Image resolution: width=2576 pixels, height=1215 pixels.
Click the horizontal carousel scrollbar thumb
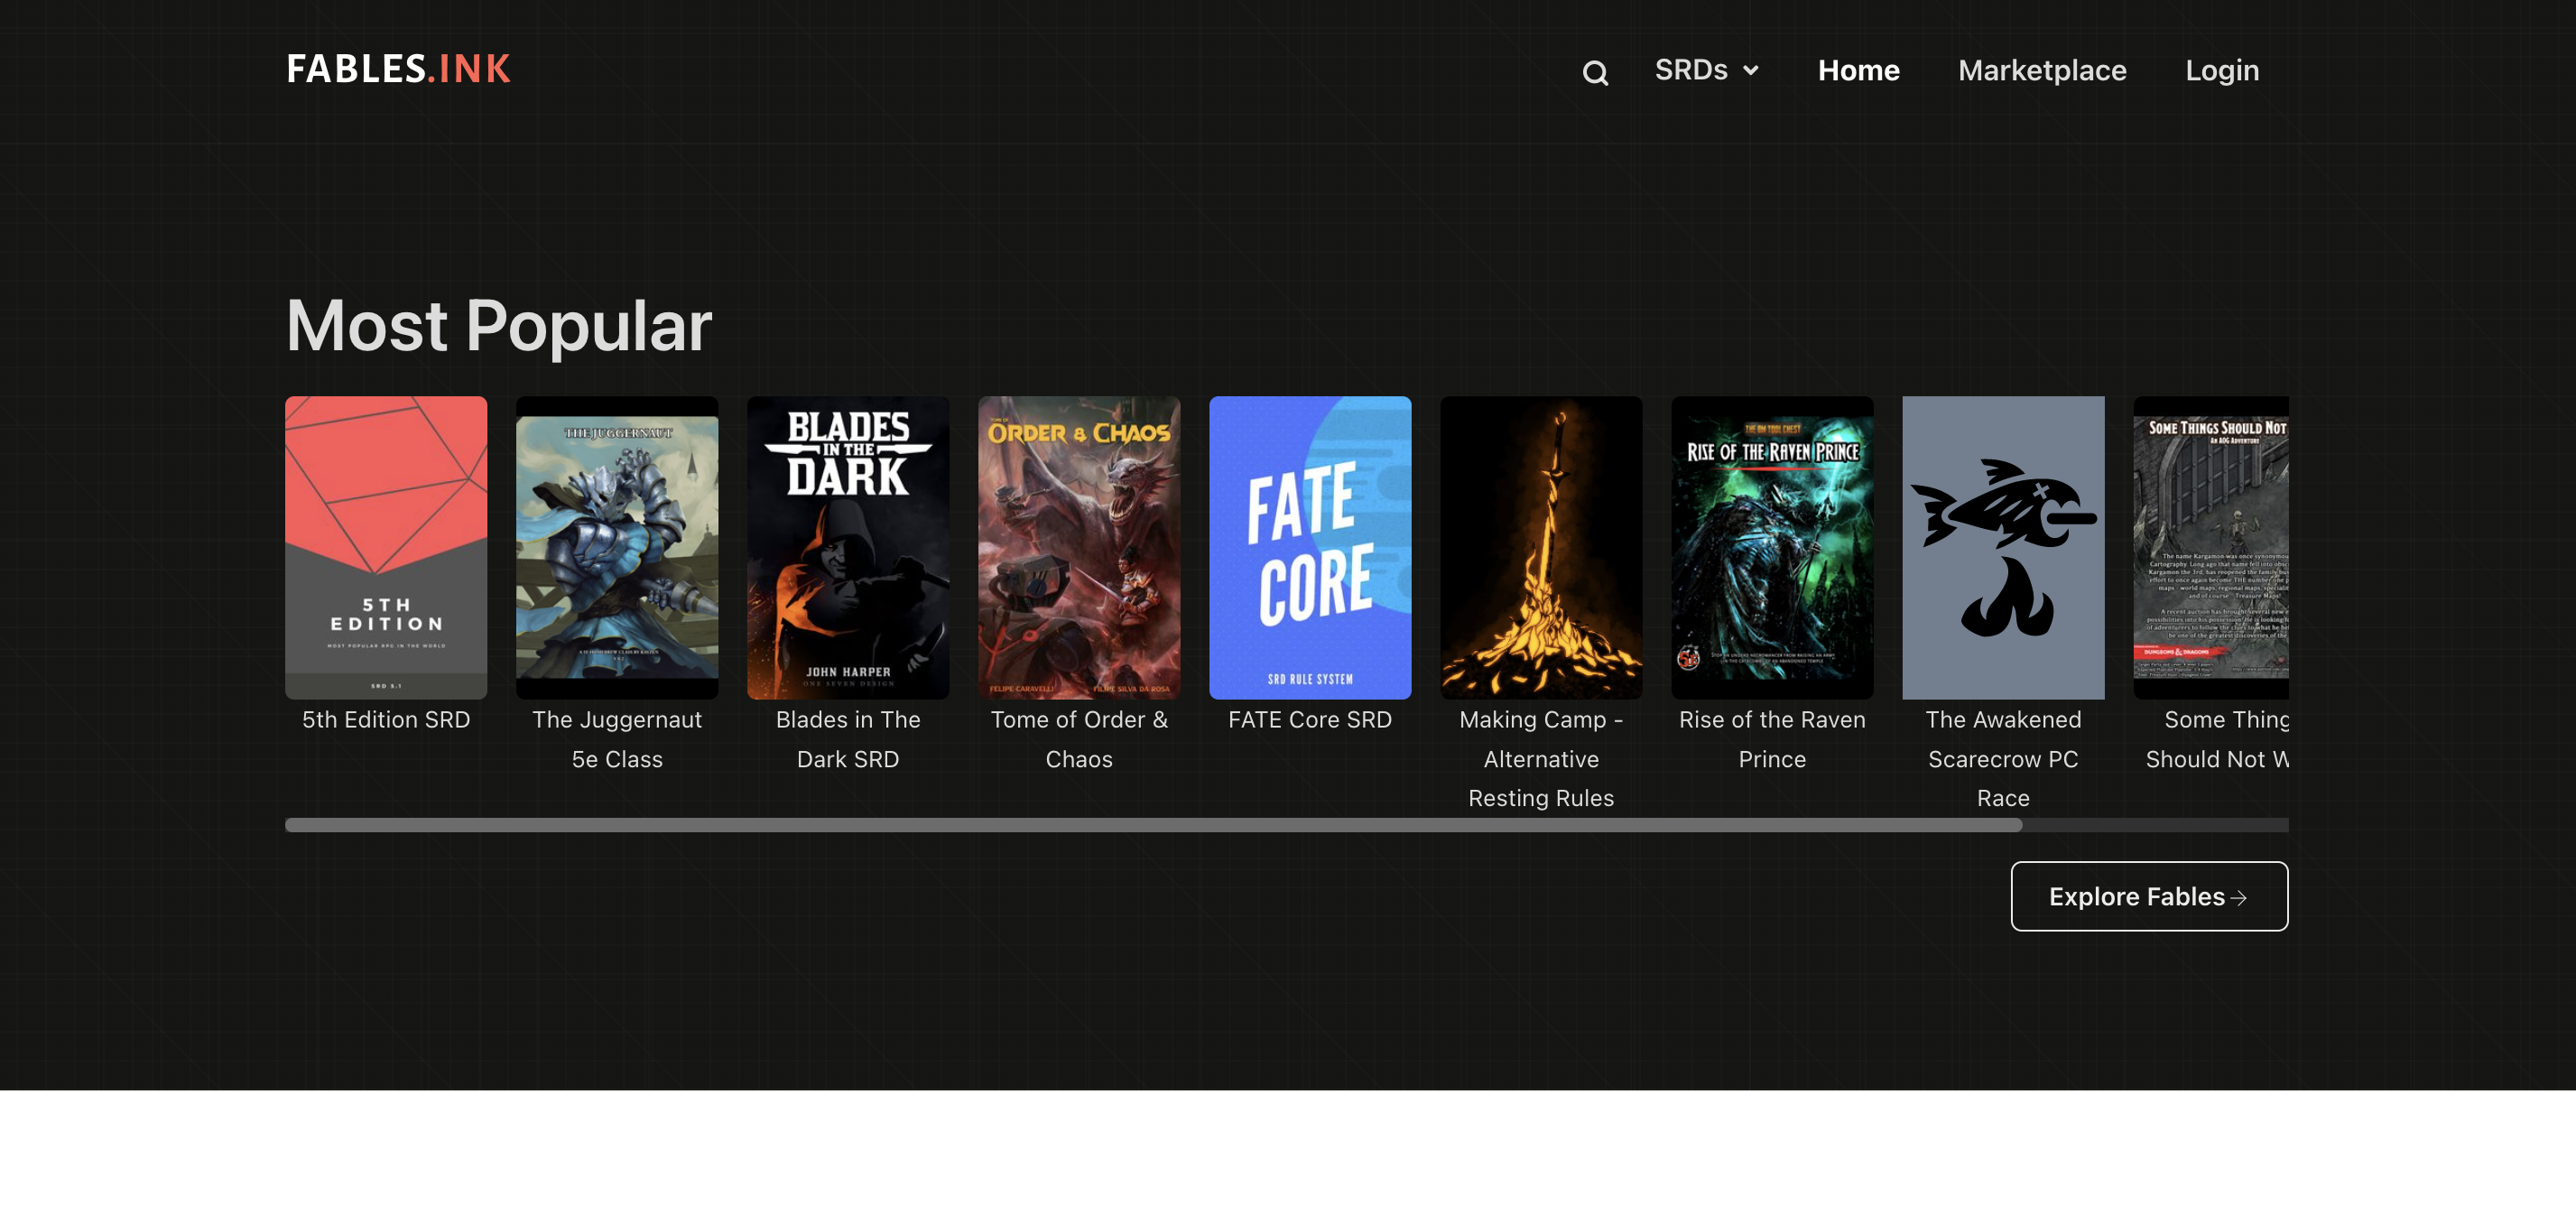[1153, 825]
